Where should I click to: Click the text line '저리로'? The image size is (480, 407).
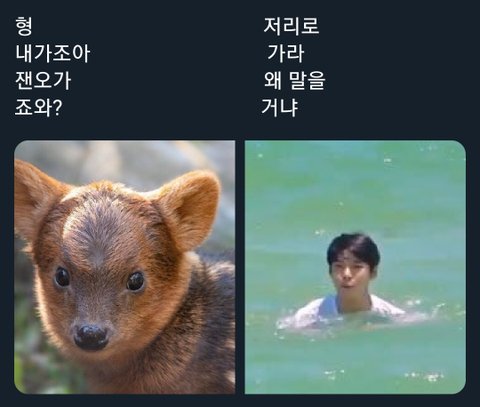[x=291, y=26]
